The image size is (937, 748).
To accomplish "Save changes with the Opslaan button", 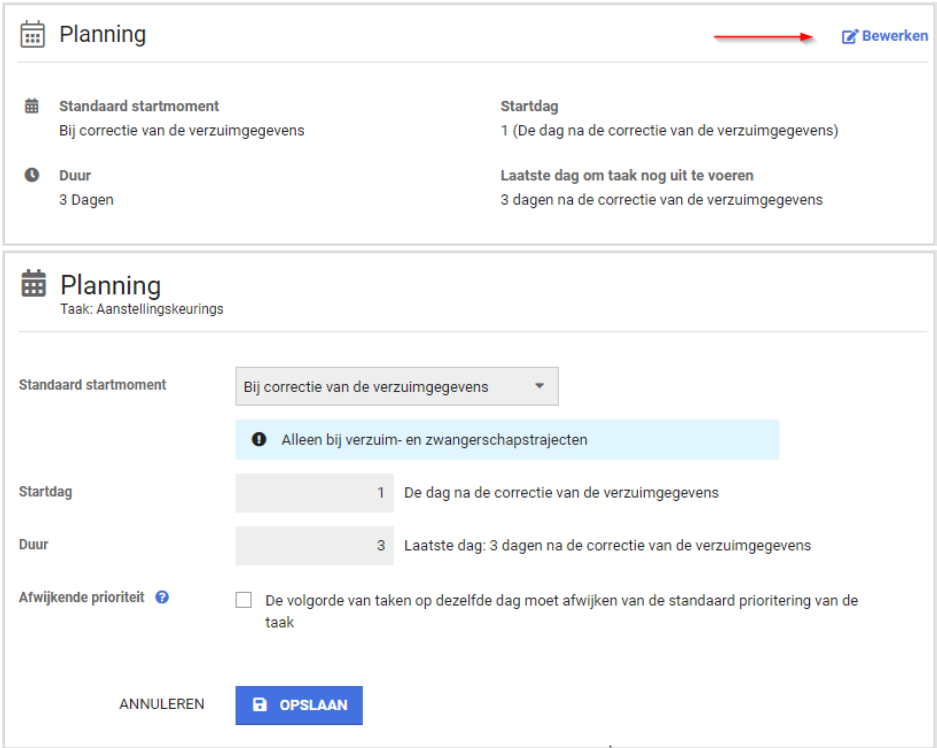I will coord(299,705).
